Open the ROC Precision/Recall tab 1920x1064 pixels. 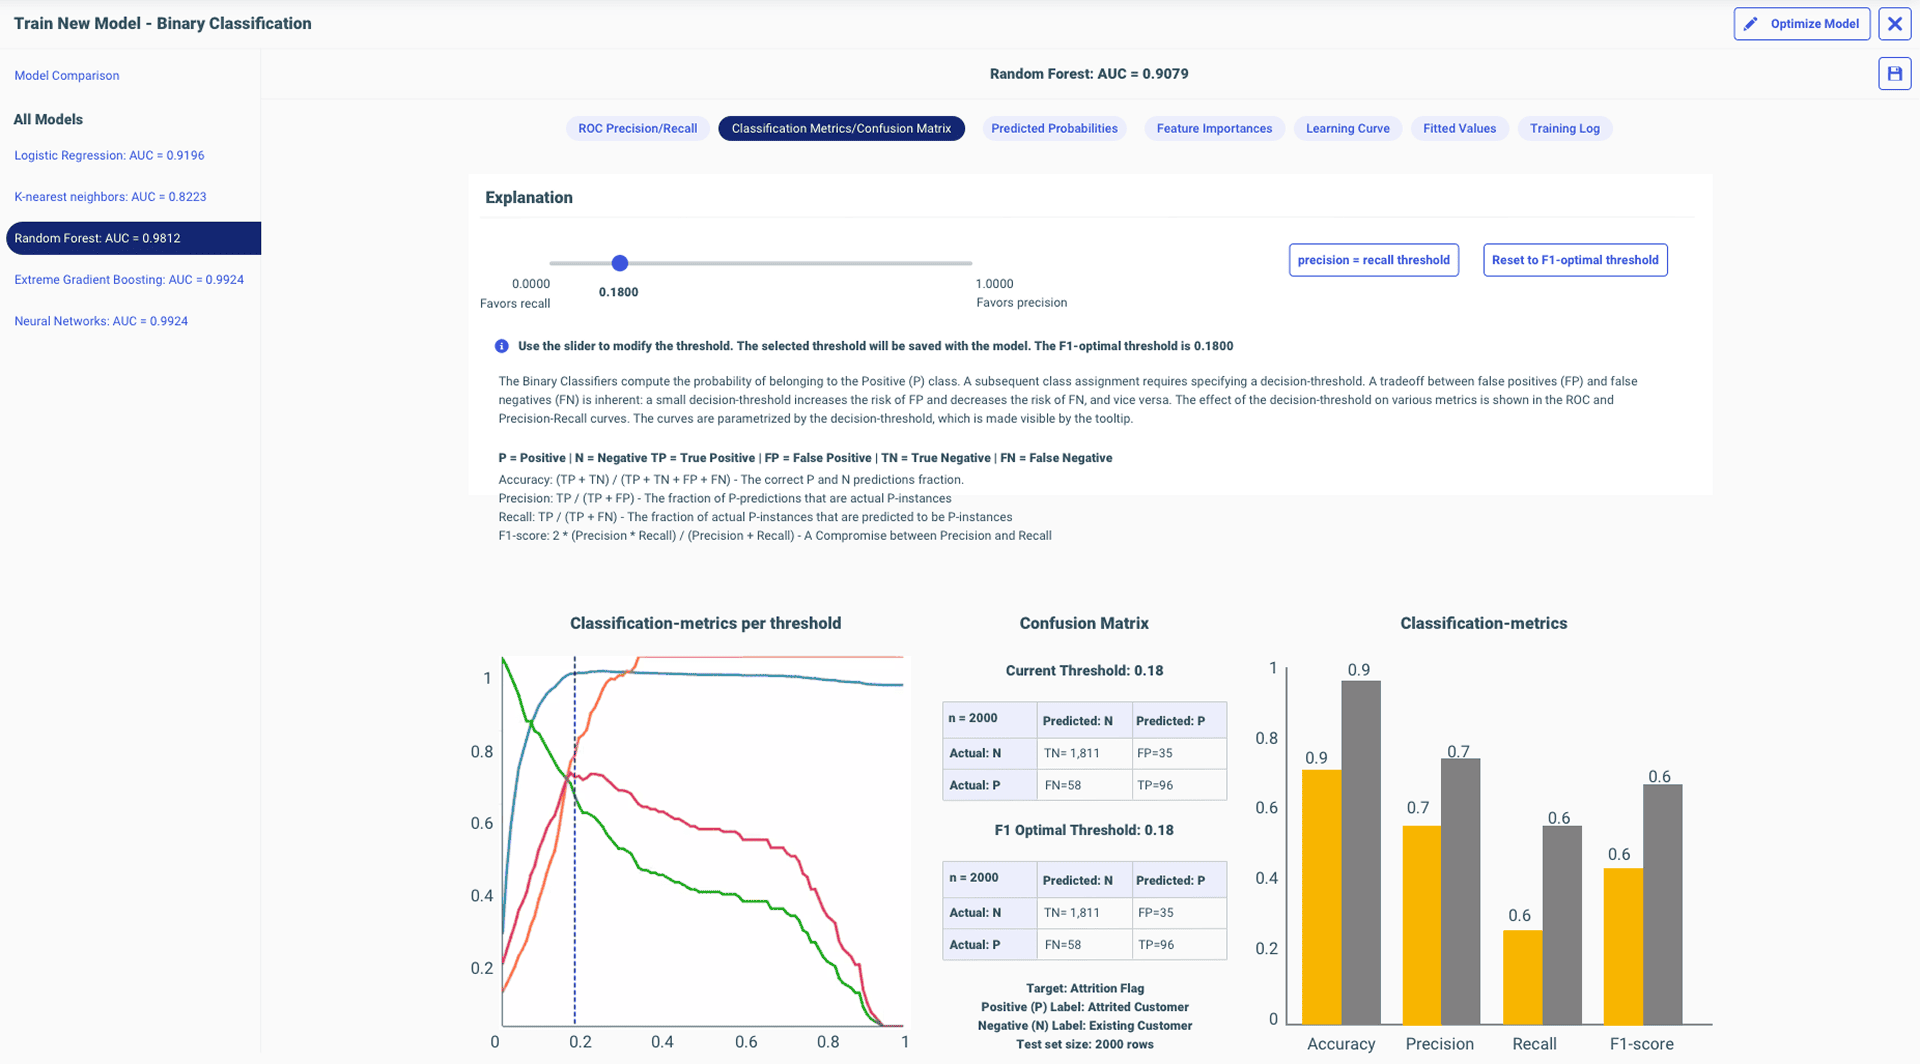tap(637, 129)
